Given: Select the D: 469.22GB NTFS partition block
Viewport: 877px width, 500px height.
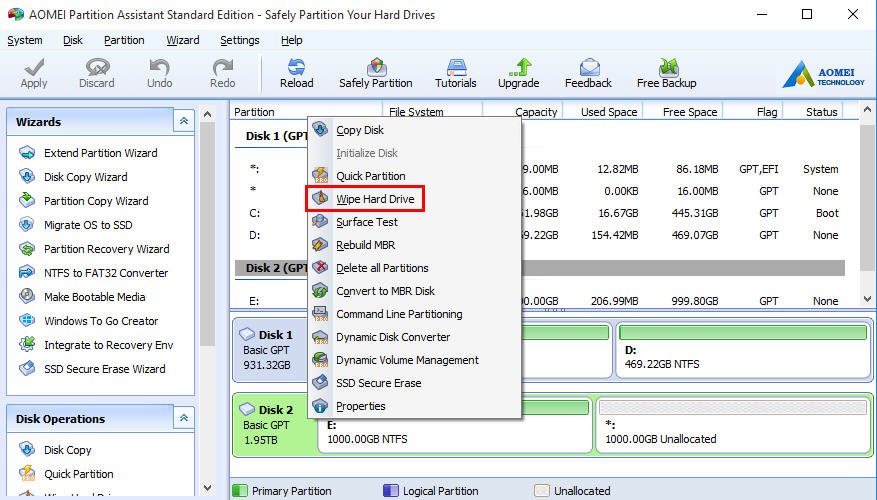Looking at the screenshot, I should coord(743,350).
